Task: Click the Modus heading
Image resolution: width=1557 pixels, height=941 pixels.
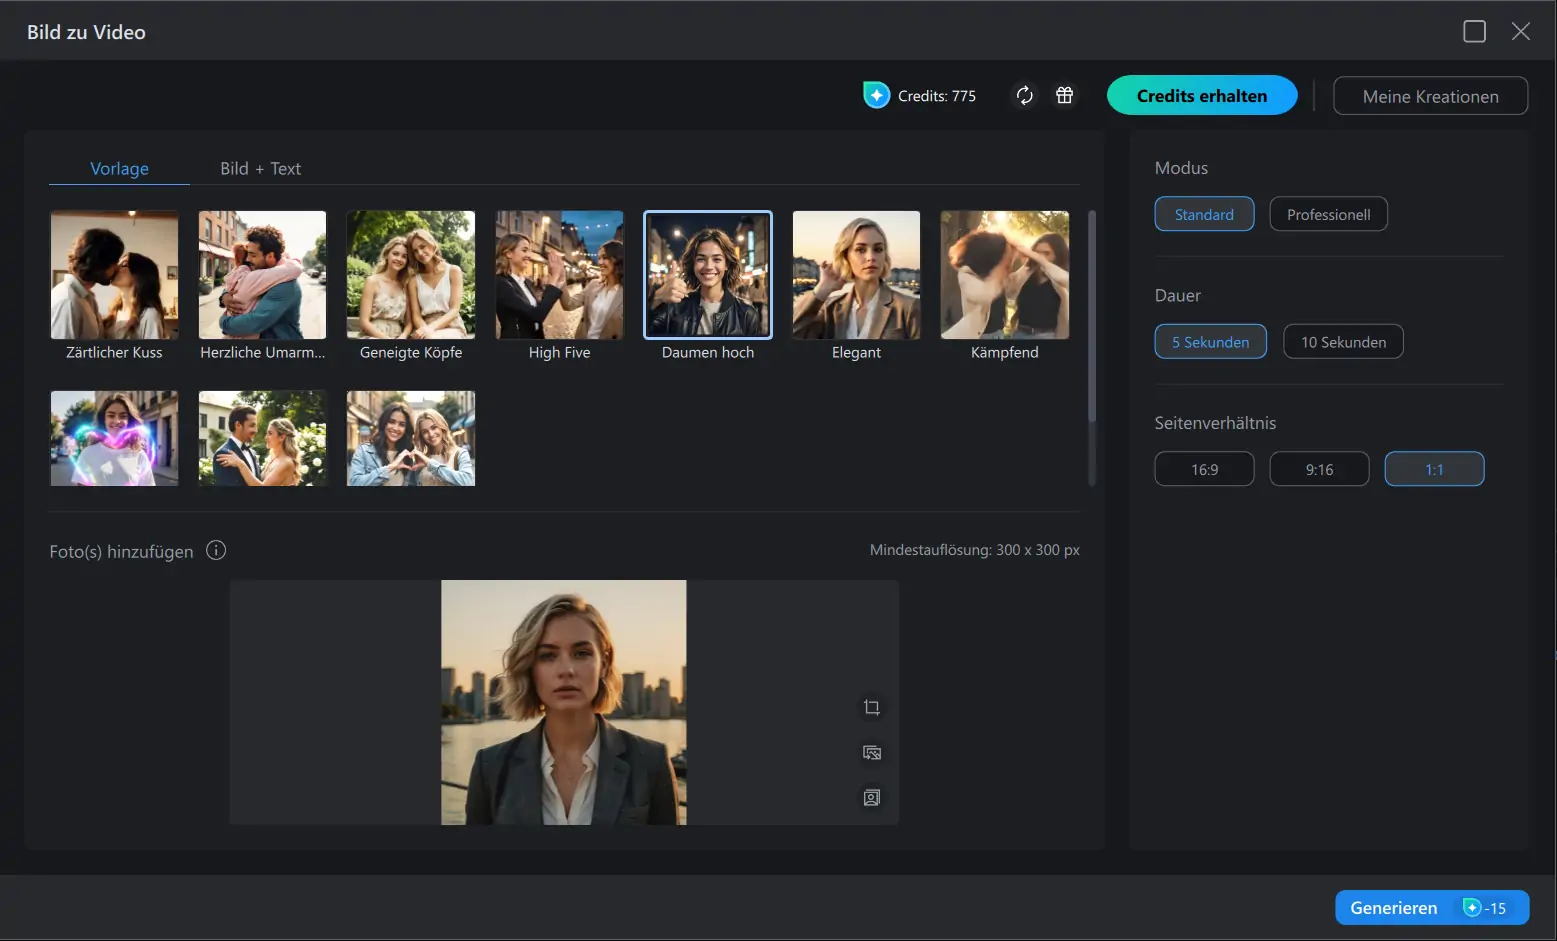Action: tap(1181, 168)
